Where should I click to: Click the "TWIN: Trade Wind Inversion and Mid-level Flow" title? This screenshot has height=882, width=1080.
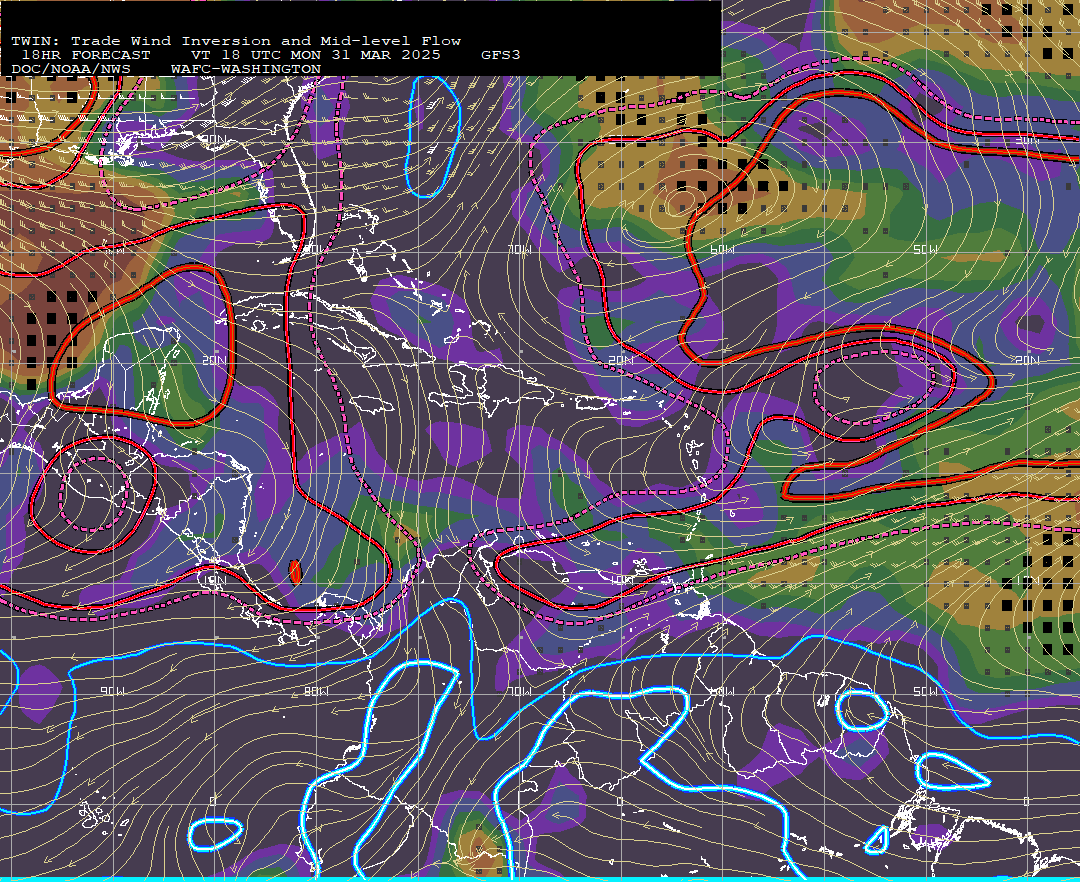click(236, 41)
